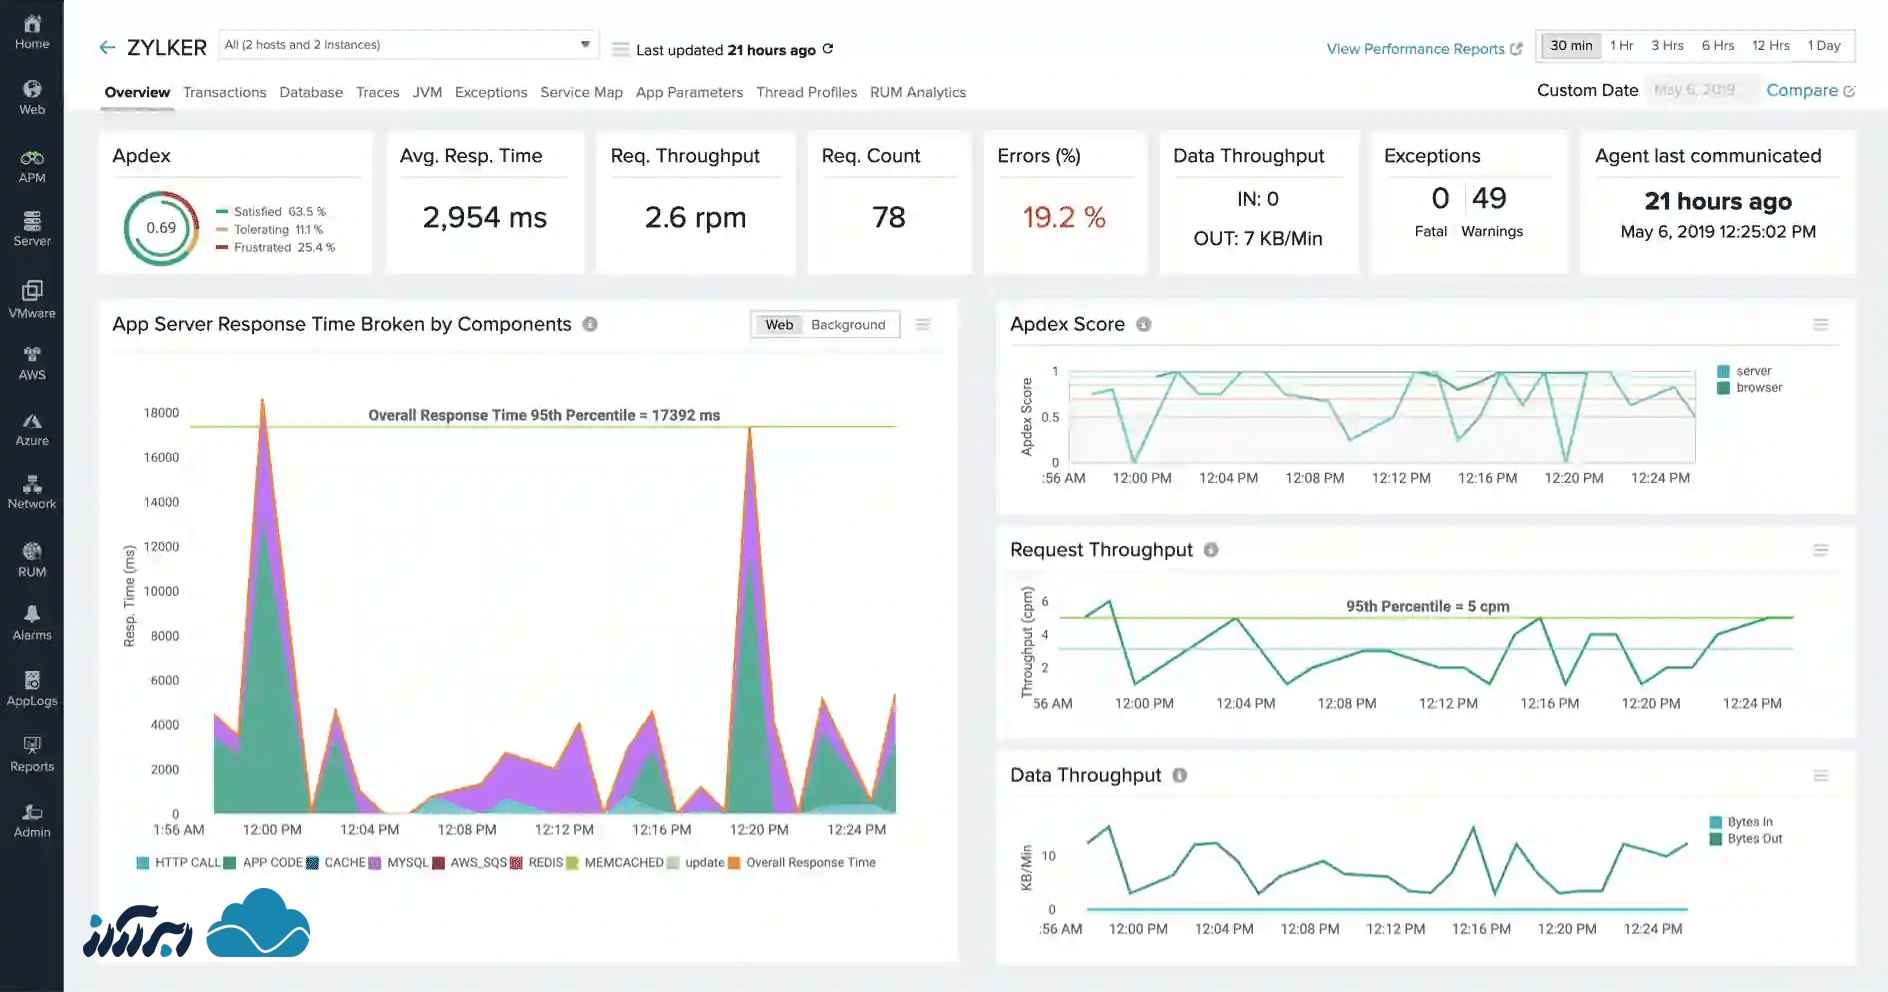Select the 1 Hr time range
The image size is (1888, 992).
[1621, 46]
